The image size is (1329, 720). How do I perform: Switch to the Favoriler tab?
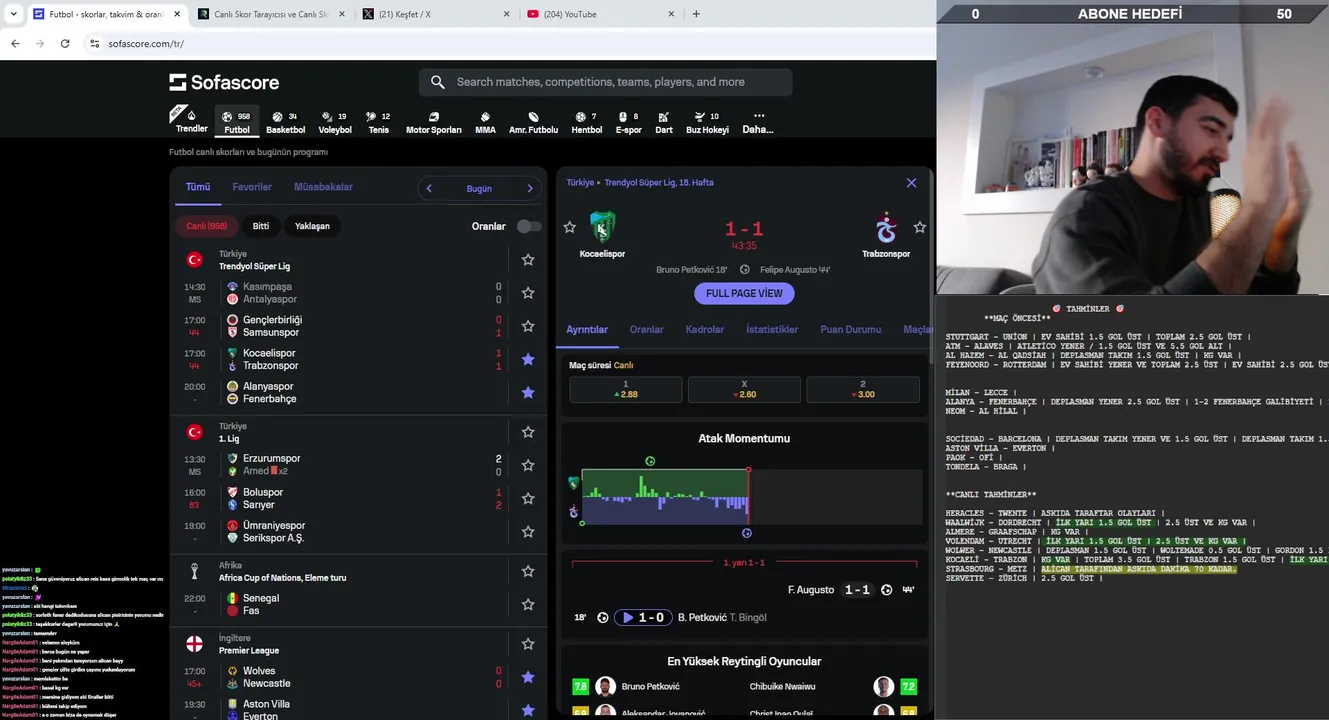252,187
